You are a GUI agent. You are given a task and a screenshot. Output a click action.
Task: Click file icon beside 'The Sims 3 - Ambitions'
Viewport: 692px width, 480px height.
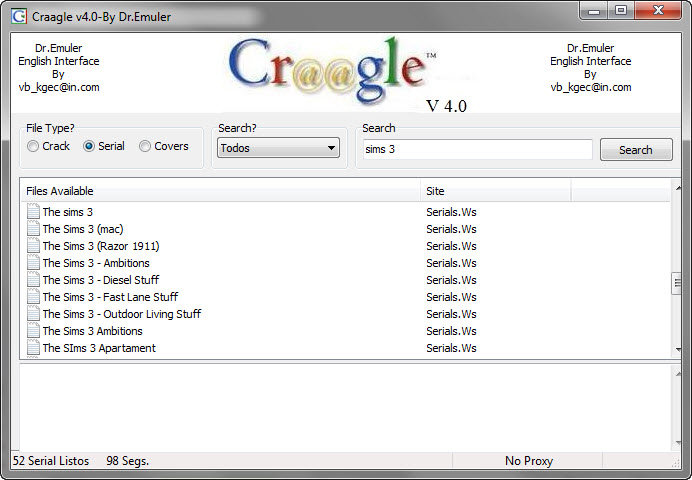tap(33, 263)
